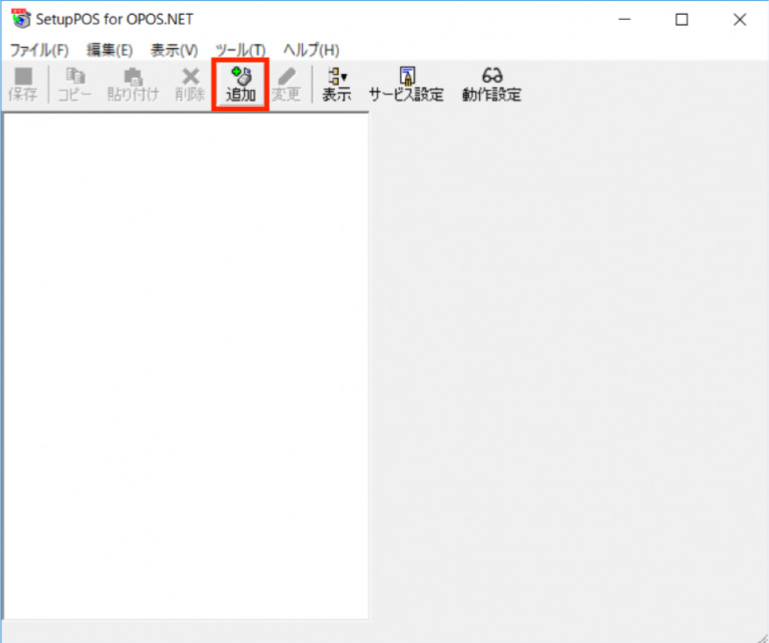The width and height of the screenshot is (769, 643).
Task: Open サービス設定 (Service settings)
Action: [407, 84]
